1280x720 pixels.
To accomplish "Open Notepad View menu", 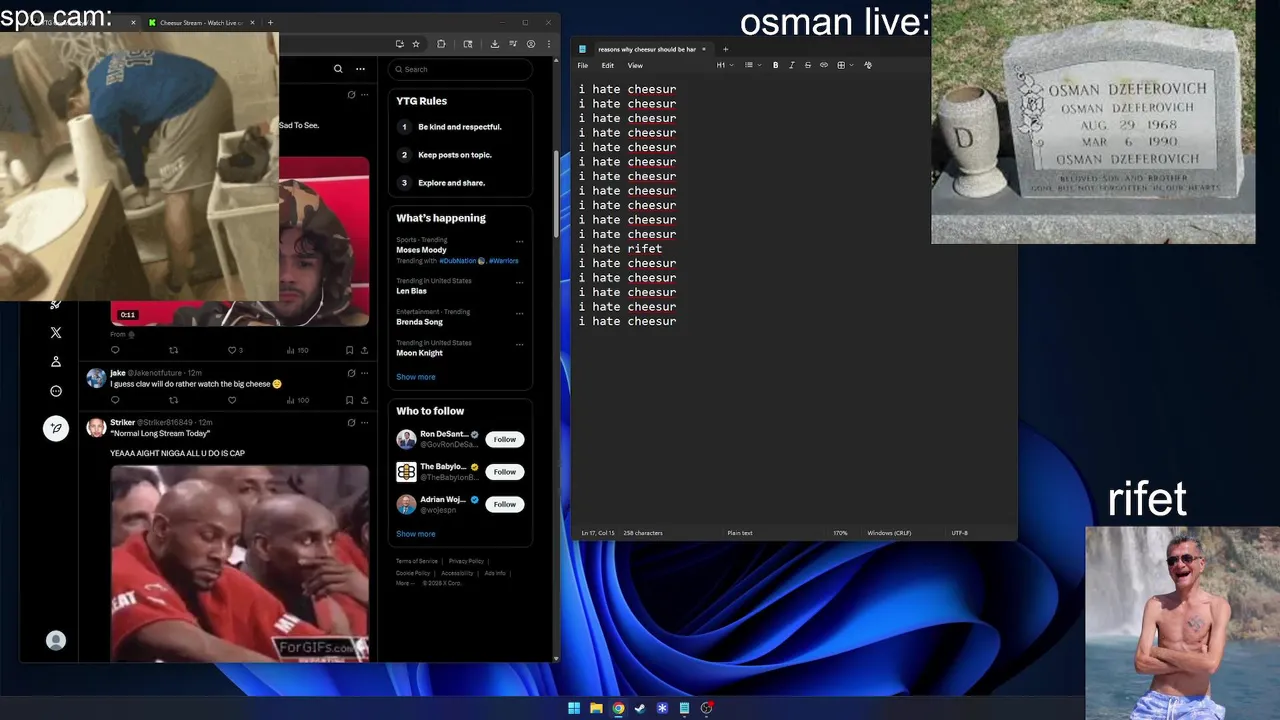I will pyautogui.click(x=635, y=65).
